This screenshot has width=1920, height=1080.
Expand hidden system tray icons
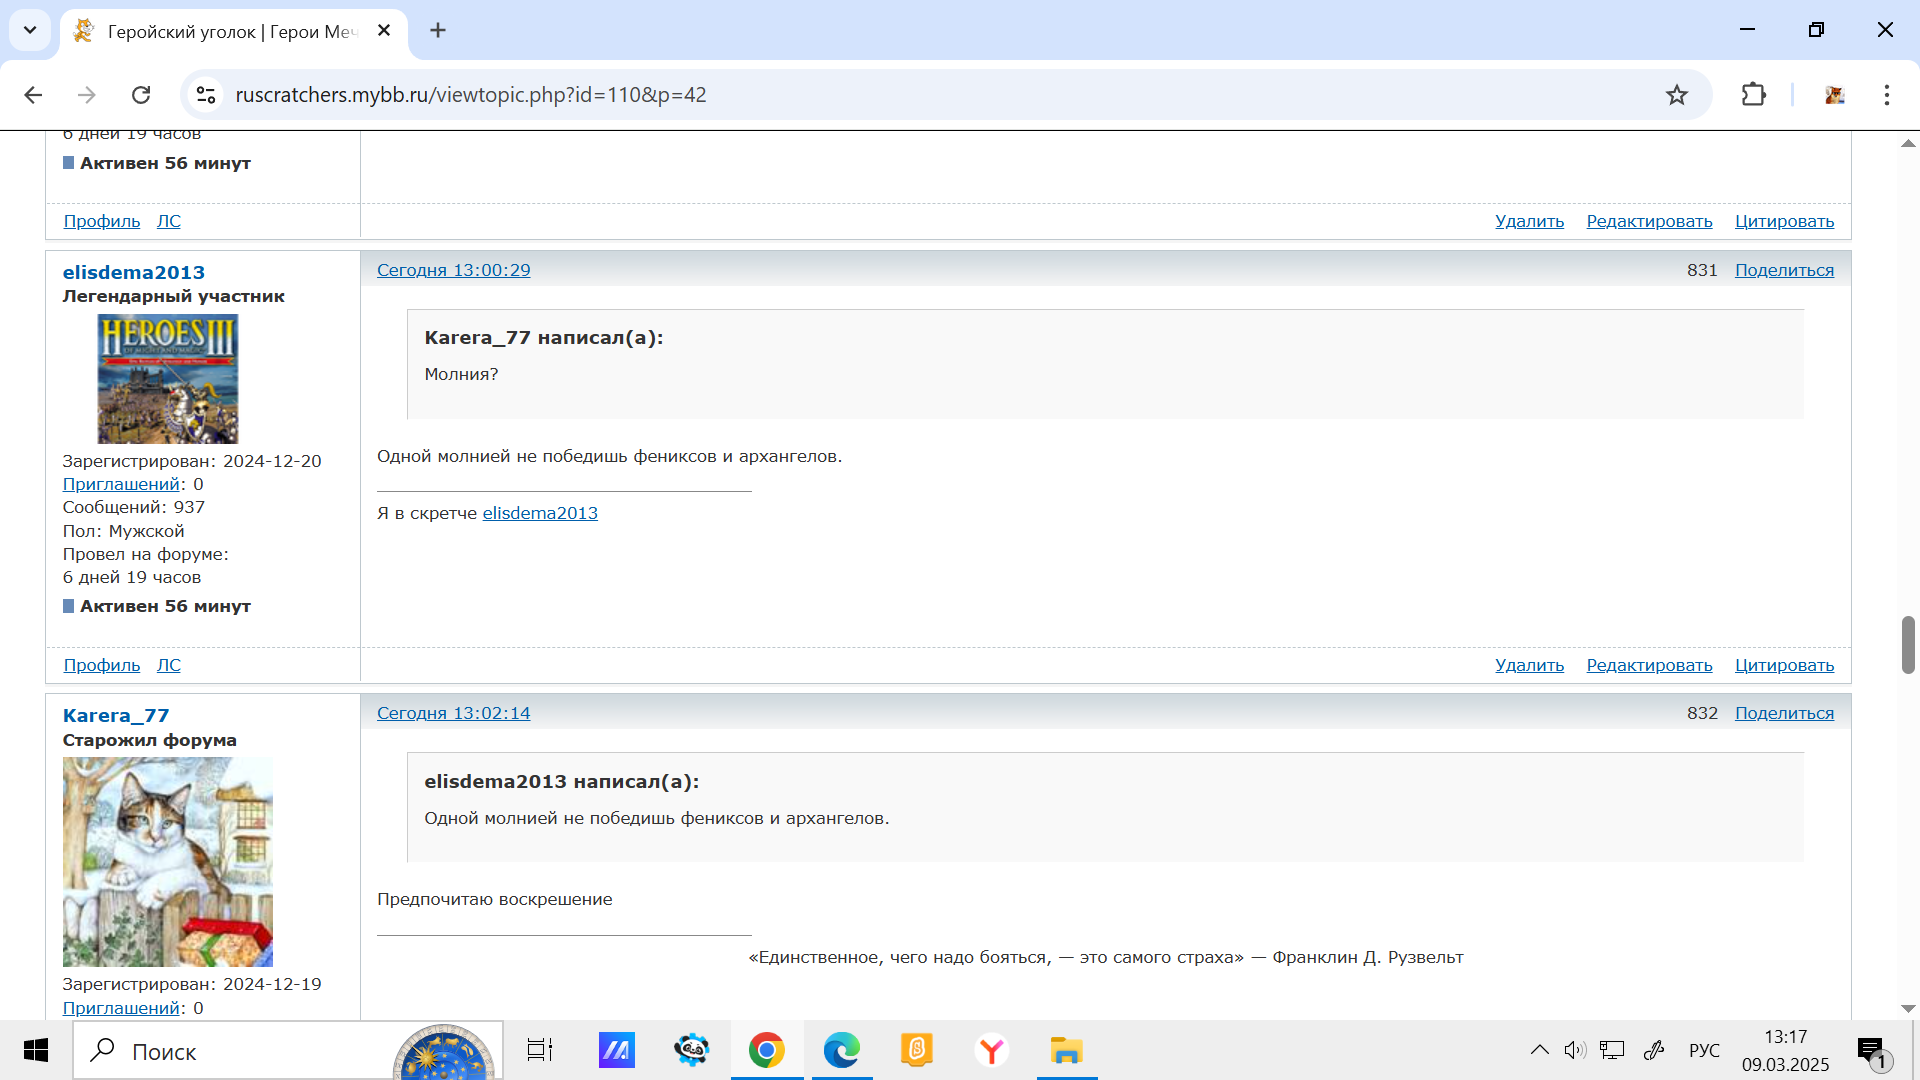click(1539, 1050)
